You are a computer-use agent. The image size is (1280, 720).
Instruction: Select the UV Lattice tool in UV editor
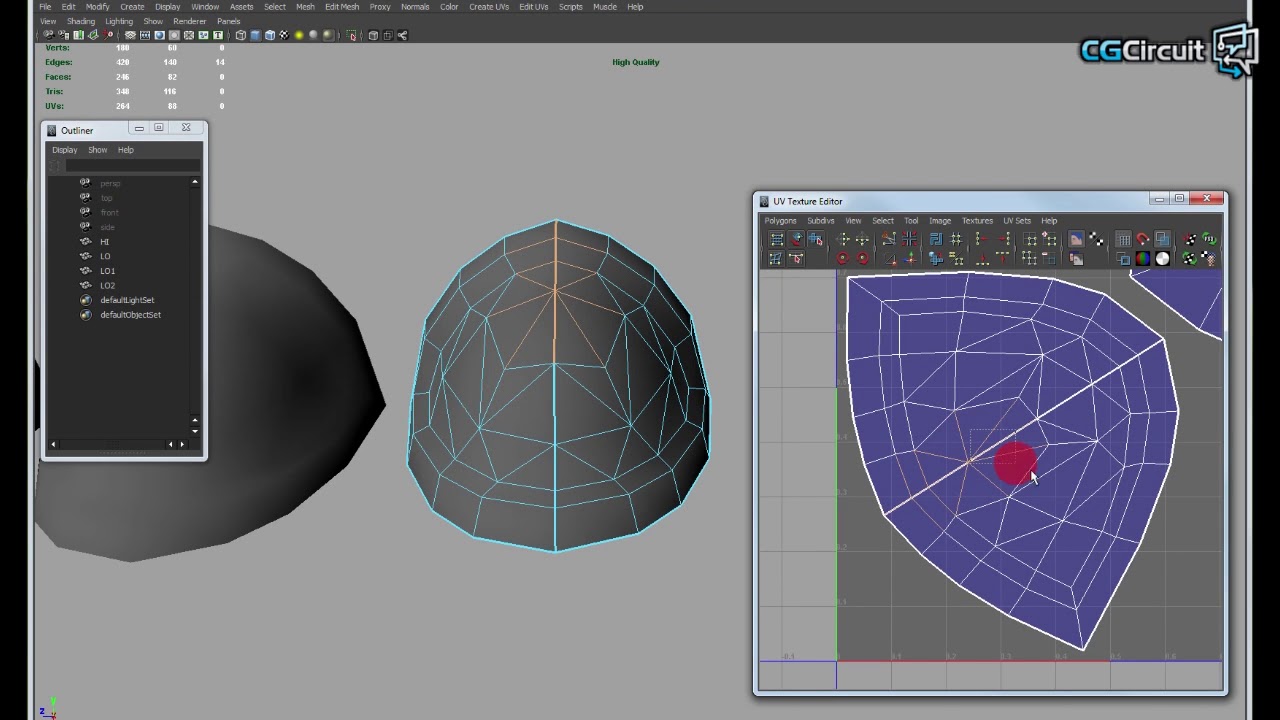pos(776,239)
